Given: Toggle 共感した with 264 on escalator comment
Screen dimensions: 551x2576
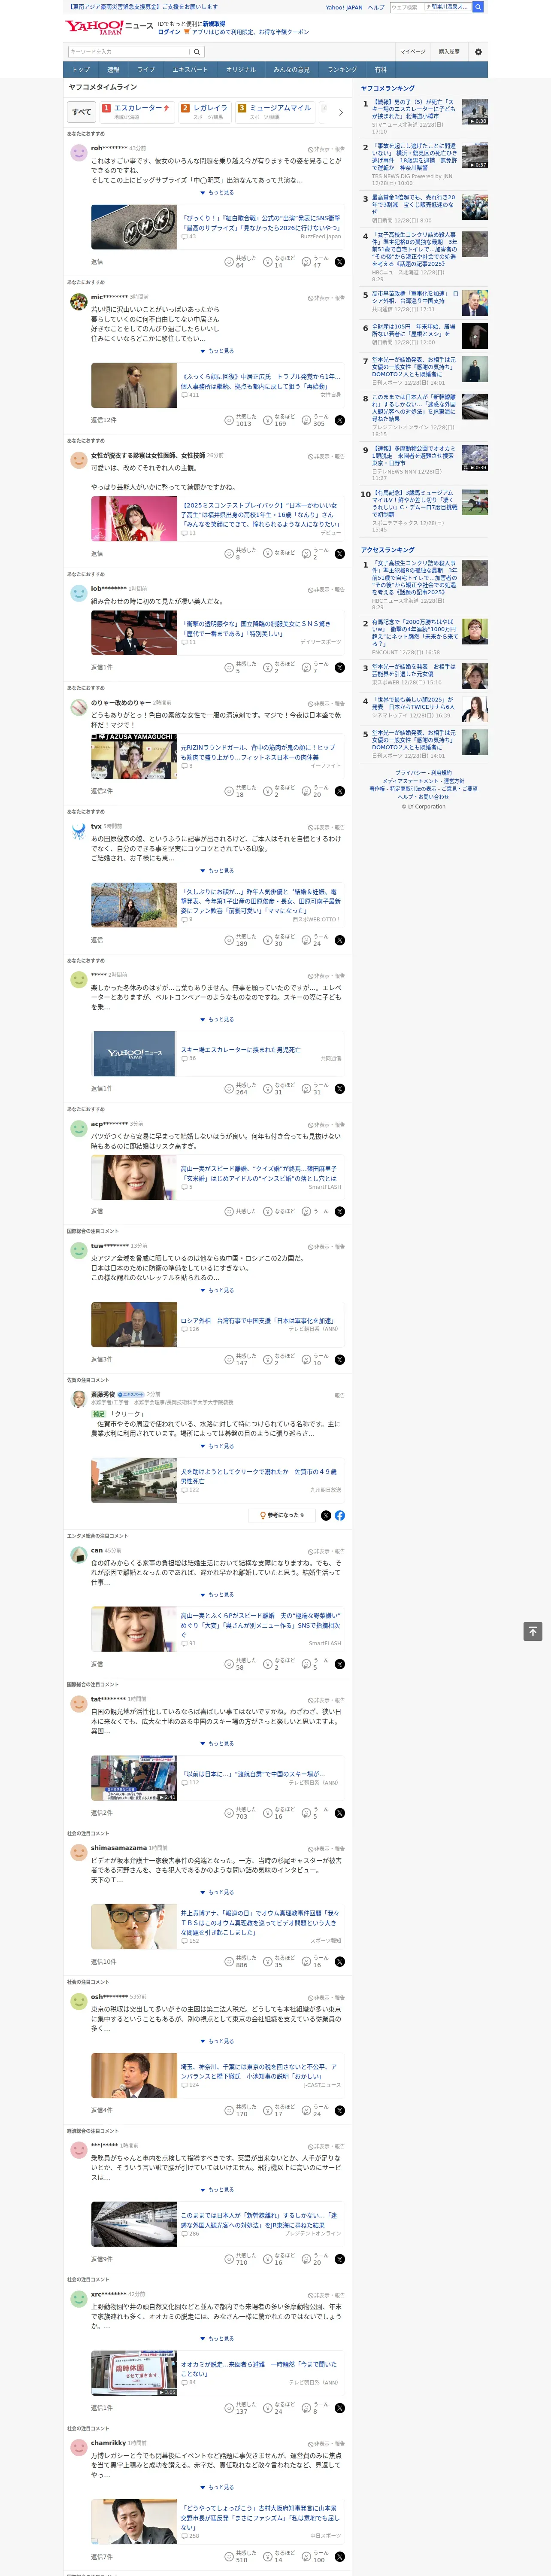Looking at the screenshot, I should [x=240, y=1089].
